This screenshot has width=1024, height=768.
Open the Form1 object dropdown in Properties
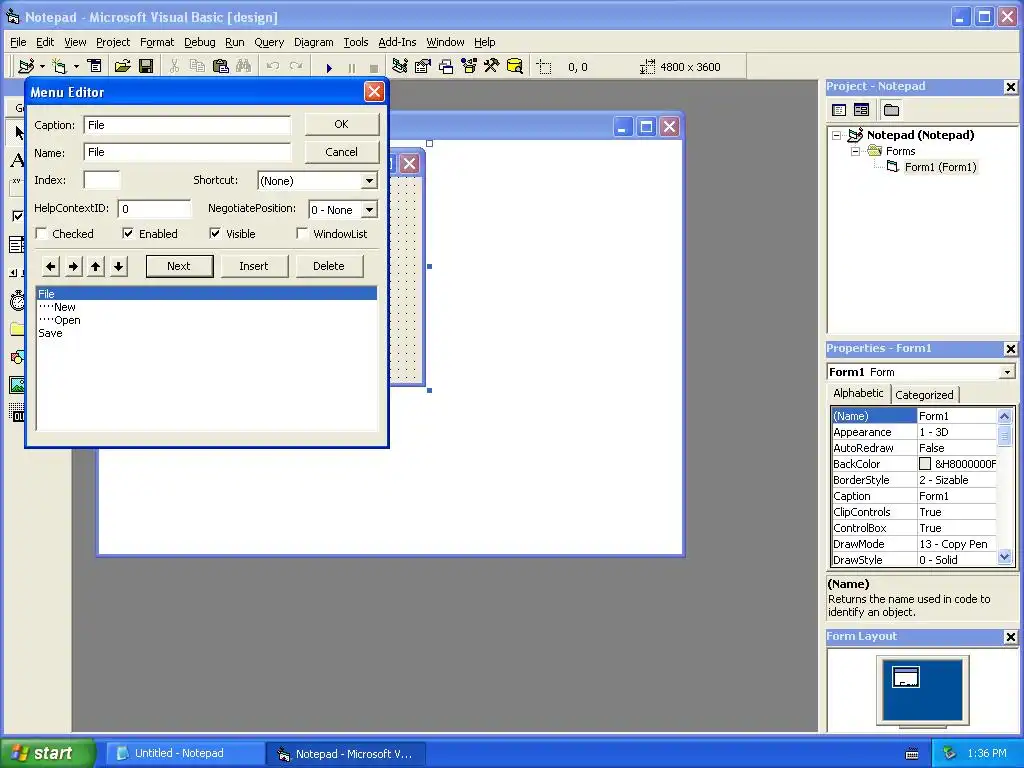coord(1007,372)
